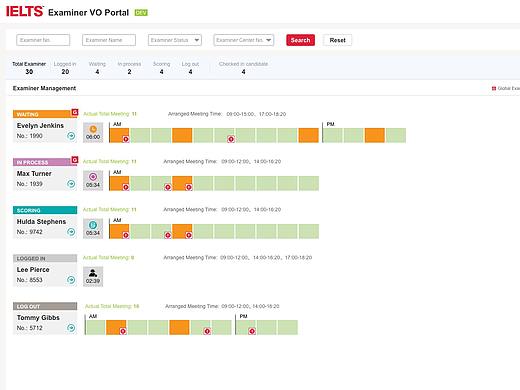Click the arrow icon for Evelyn Jenkins
The image size is (520, 390).
pos(71,136)
